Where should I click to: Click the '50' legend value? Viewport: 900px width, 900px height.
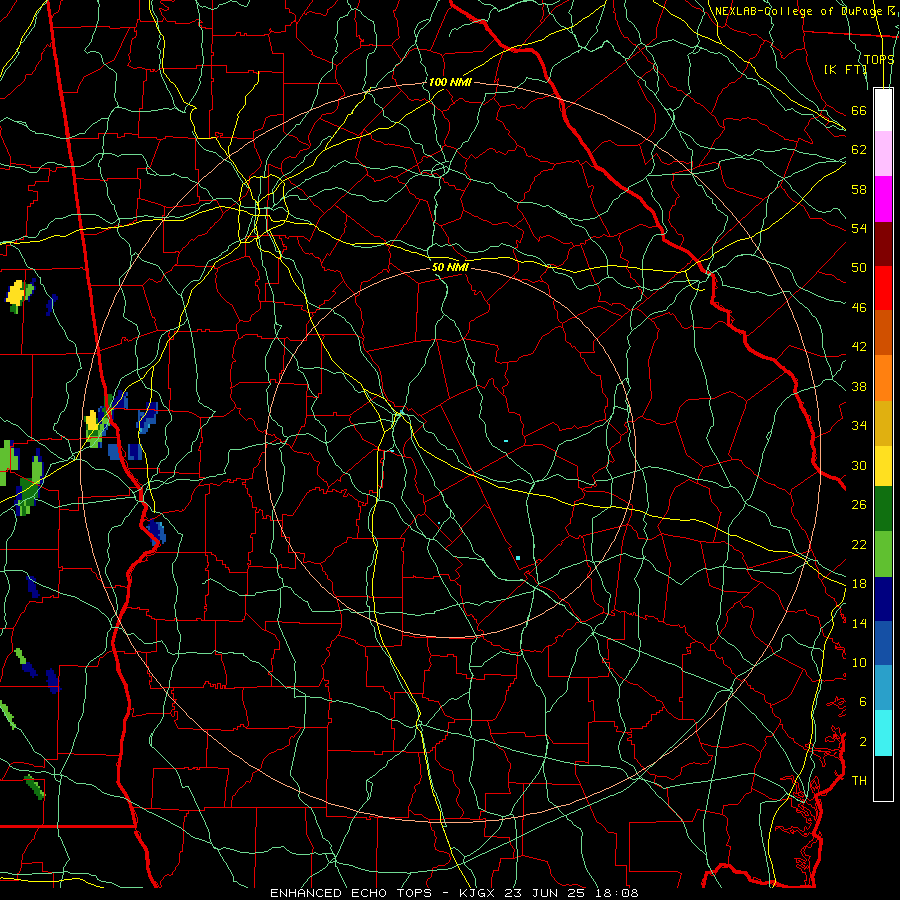pyautogui.click(x=859, y=267)
